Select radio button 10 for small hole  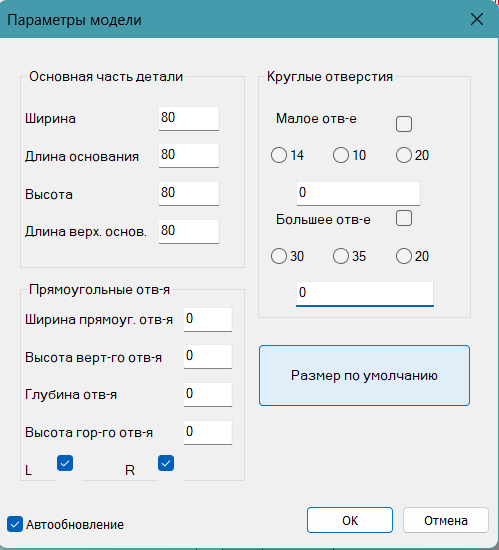click(341, 155)
